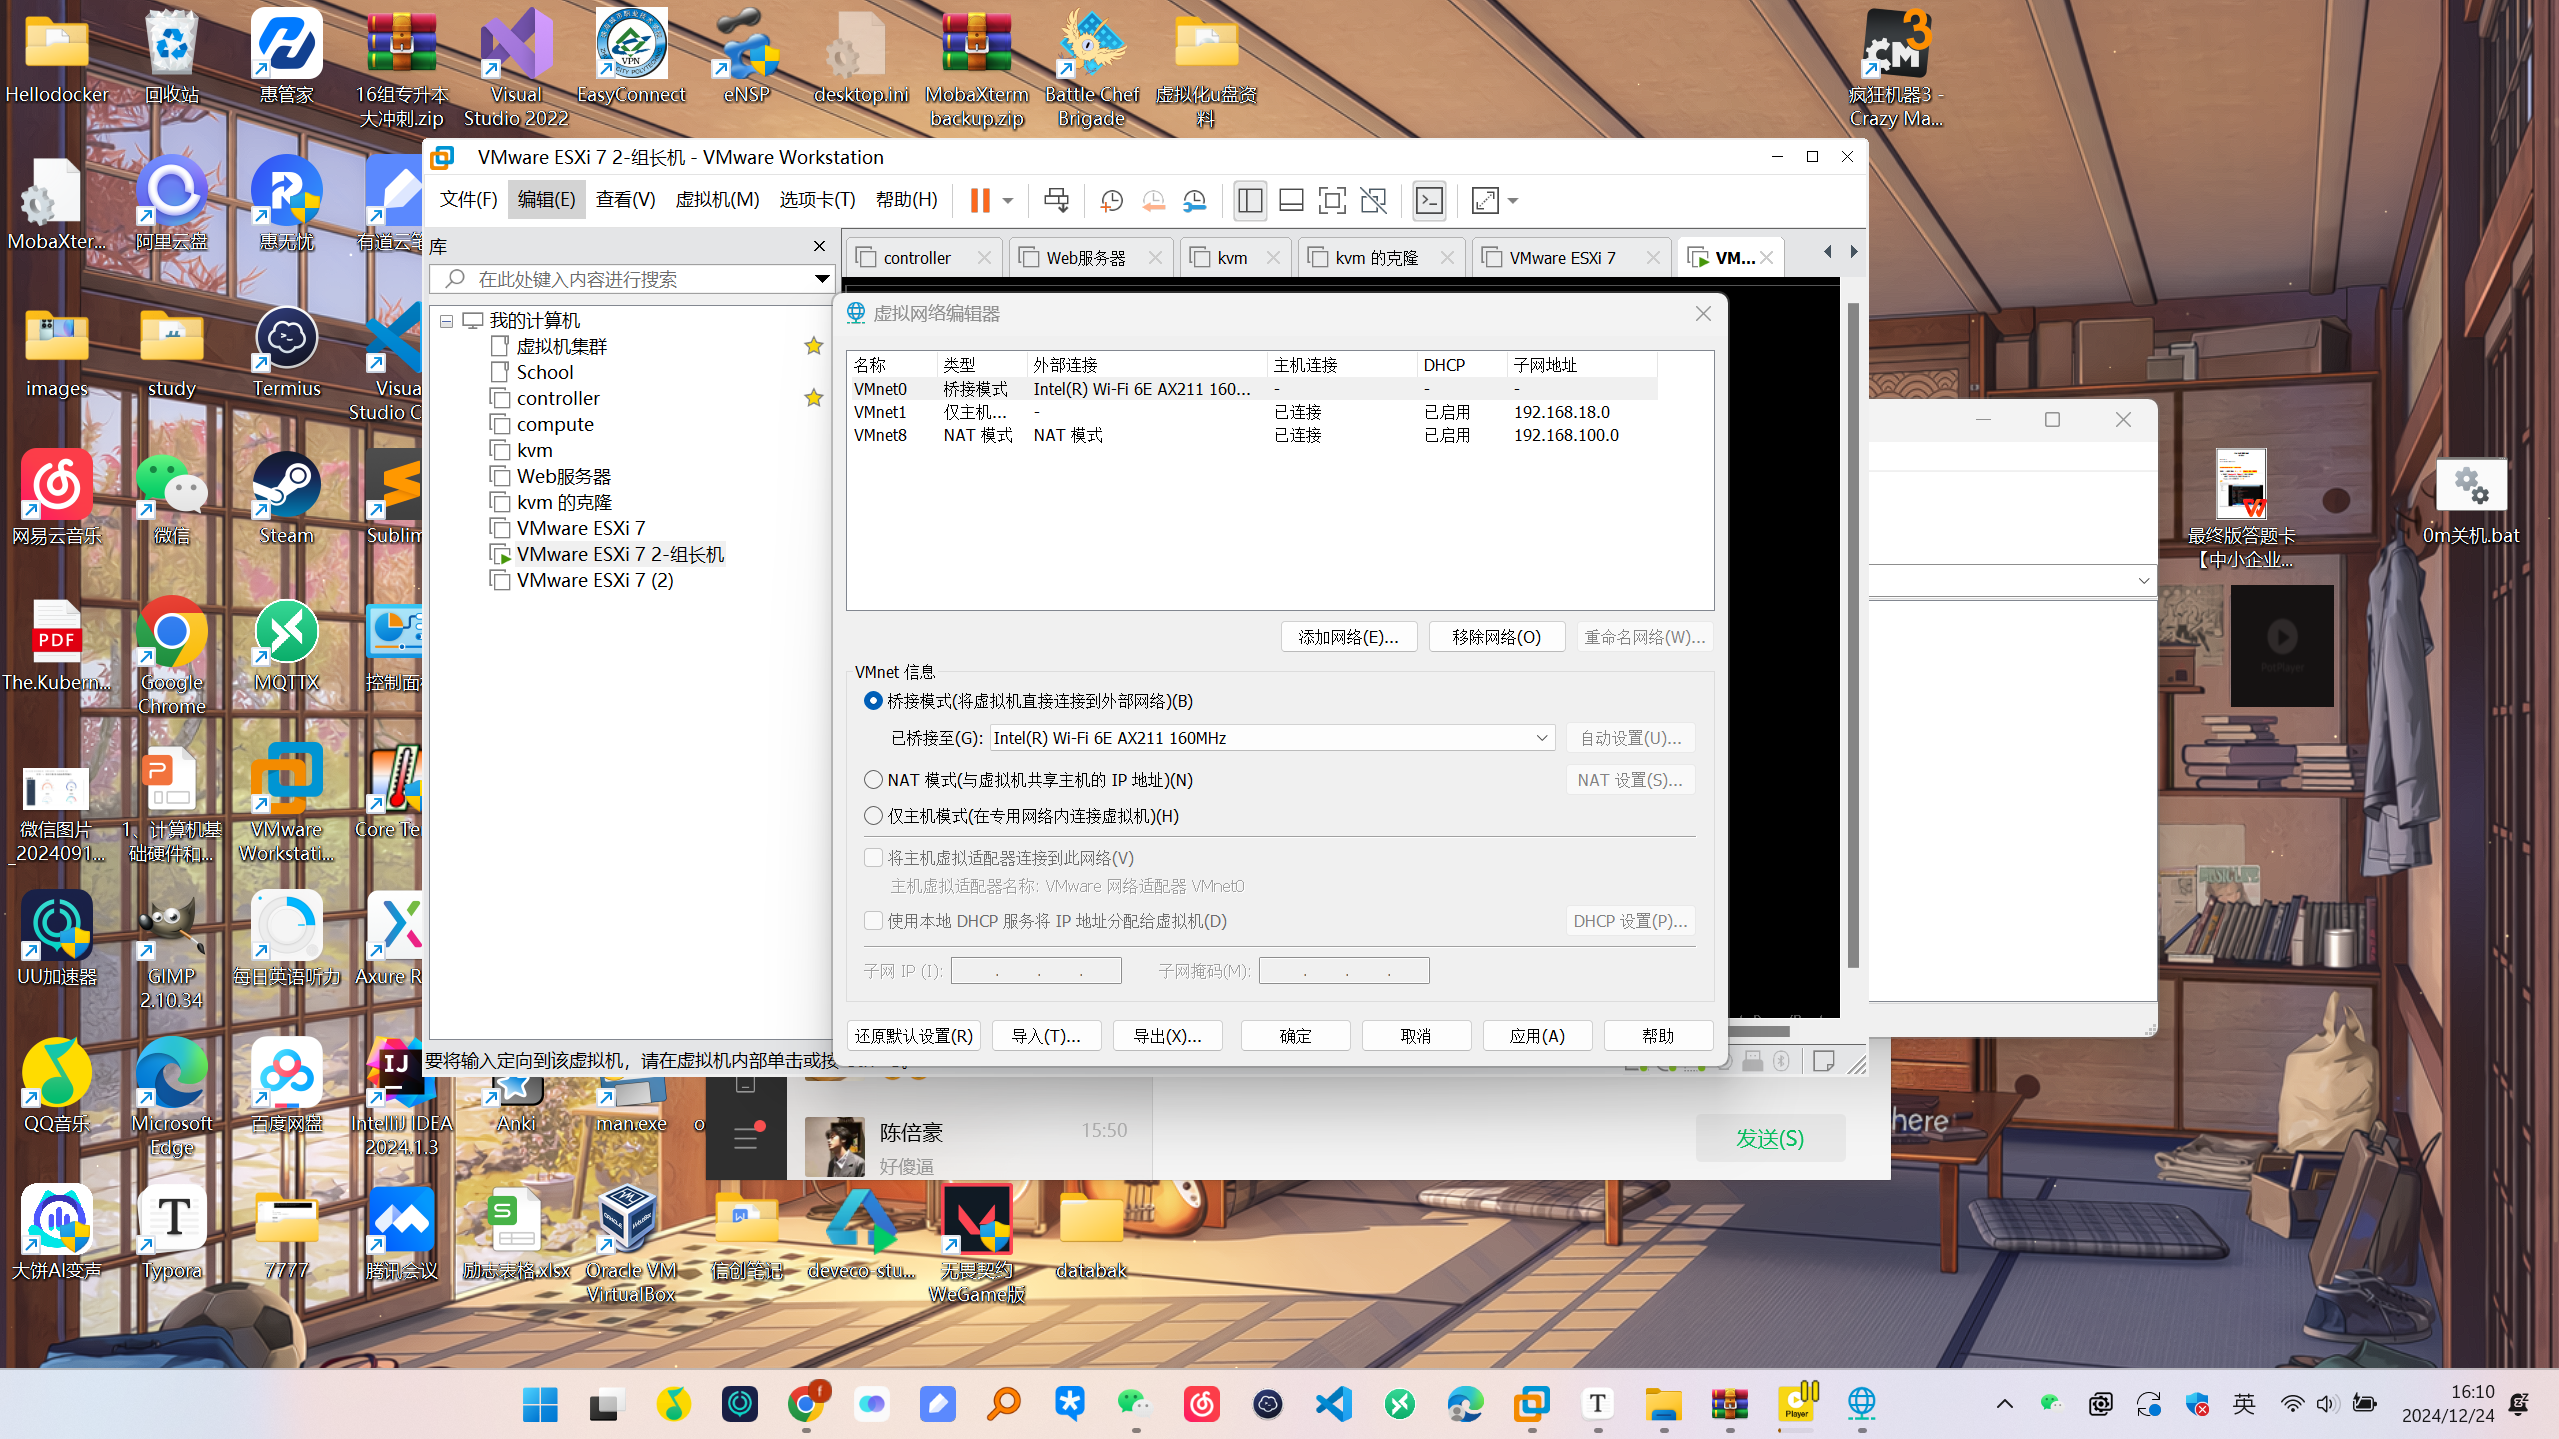The image size is (2559, 1439).
Task: Click 确定 button in network editor
Action: [x=1295, y=1036]
